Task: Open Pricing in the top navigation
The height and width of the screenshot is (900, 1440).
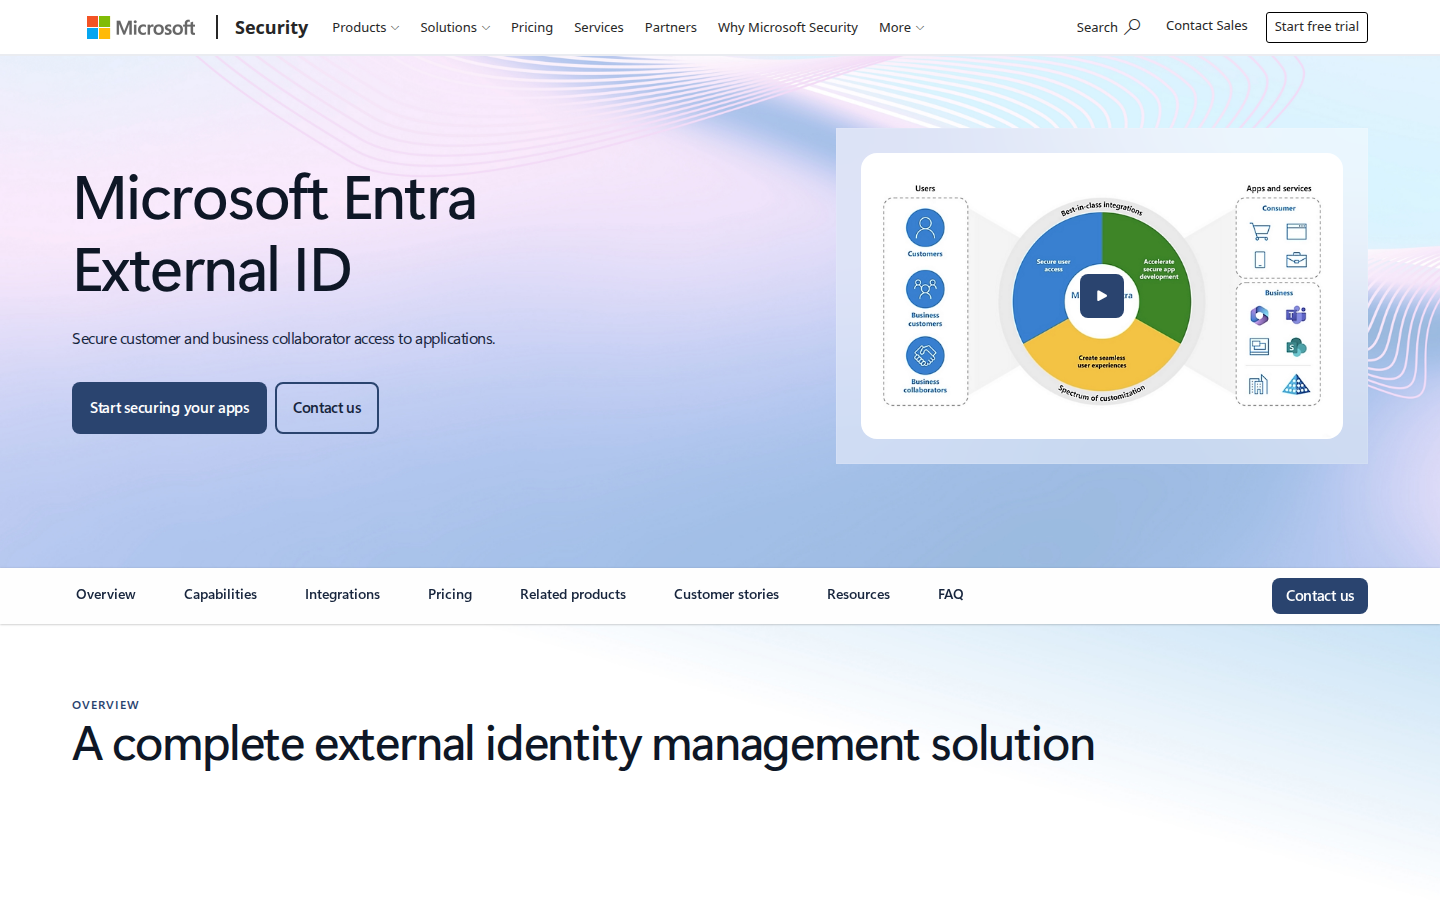Action: (x=532, y=28)
